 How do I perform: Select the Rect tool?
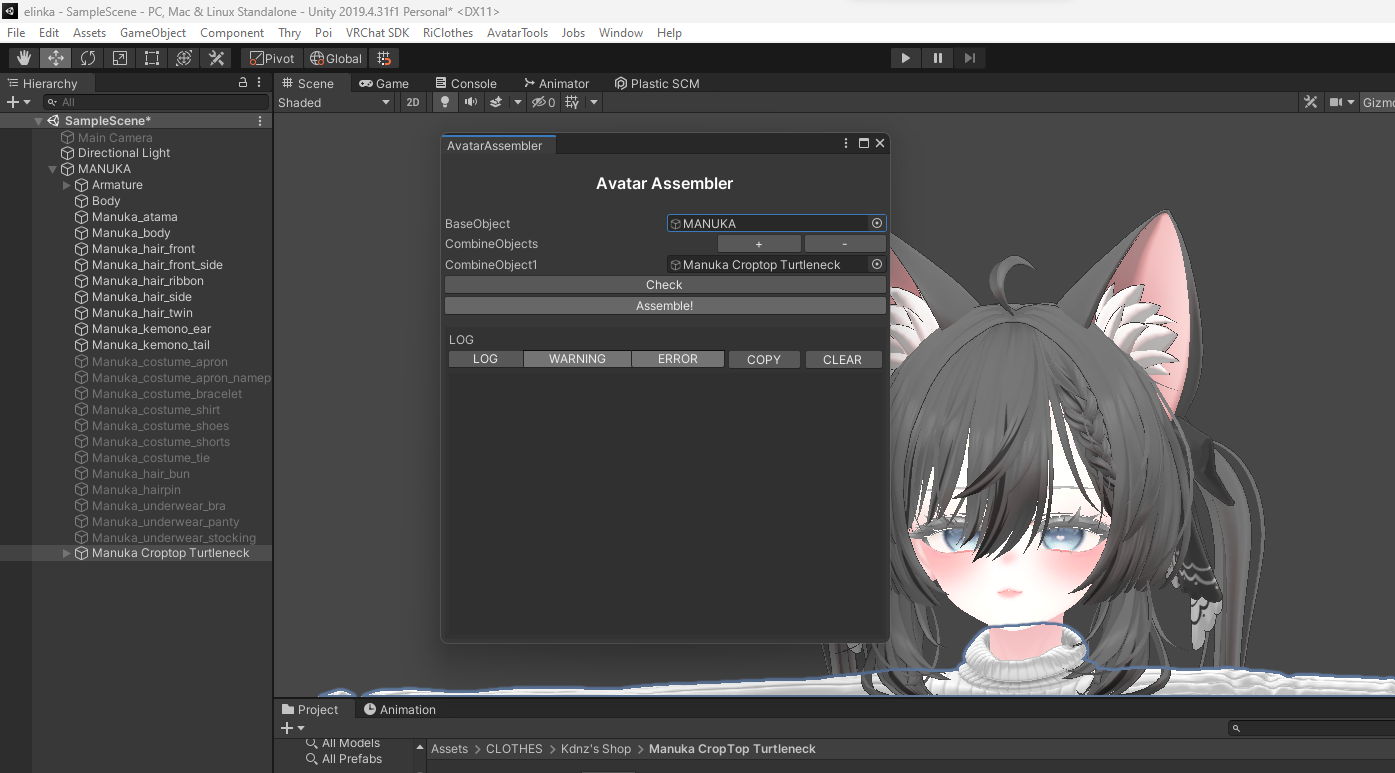click(x=152, y=58)
